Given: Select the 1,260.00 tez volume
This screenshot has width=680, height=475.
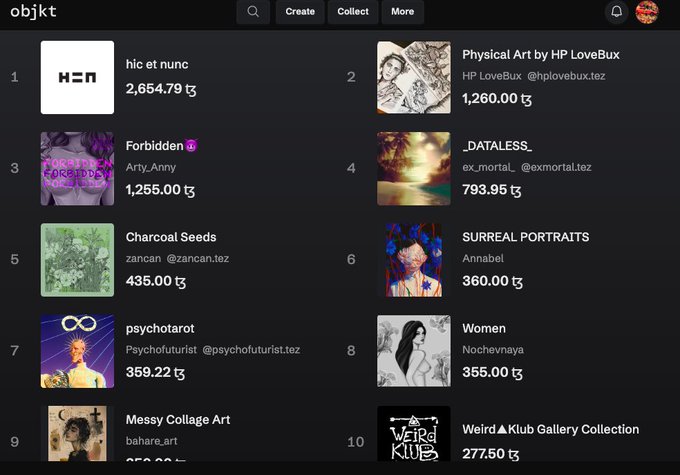Looking at the screenshot, I should (x=497, y=99).
